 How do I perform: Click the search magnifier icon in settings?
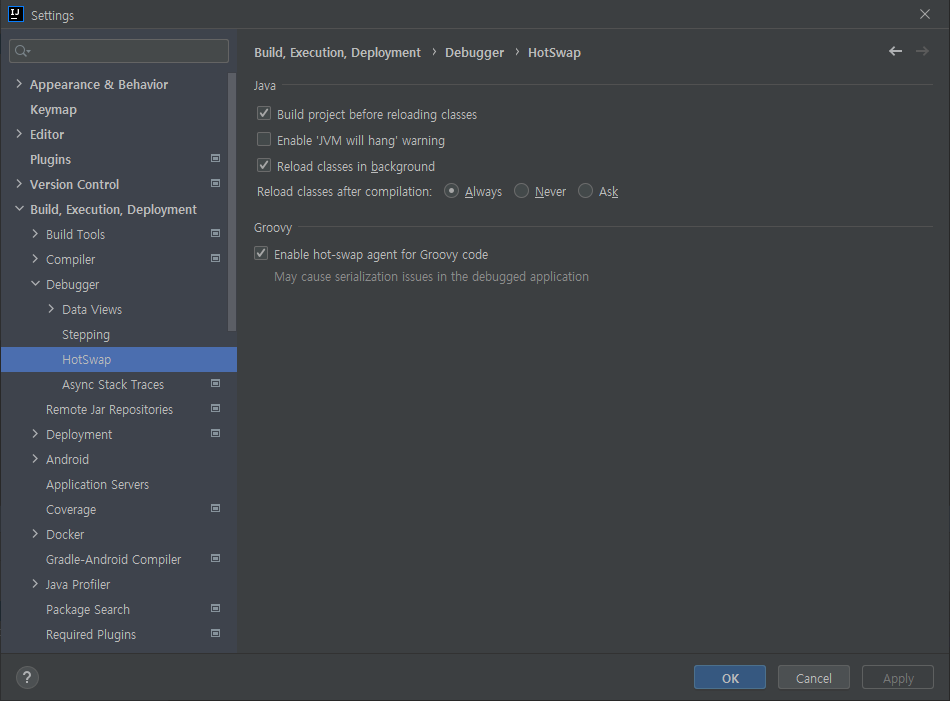[x=22, y=51]
